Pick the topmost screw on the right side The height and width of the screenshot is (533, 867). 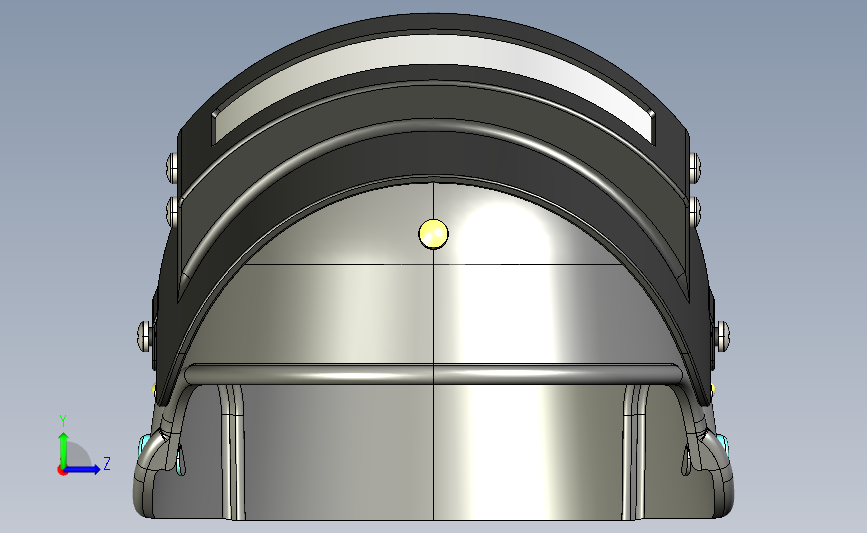[694, 168]
